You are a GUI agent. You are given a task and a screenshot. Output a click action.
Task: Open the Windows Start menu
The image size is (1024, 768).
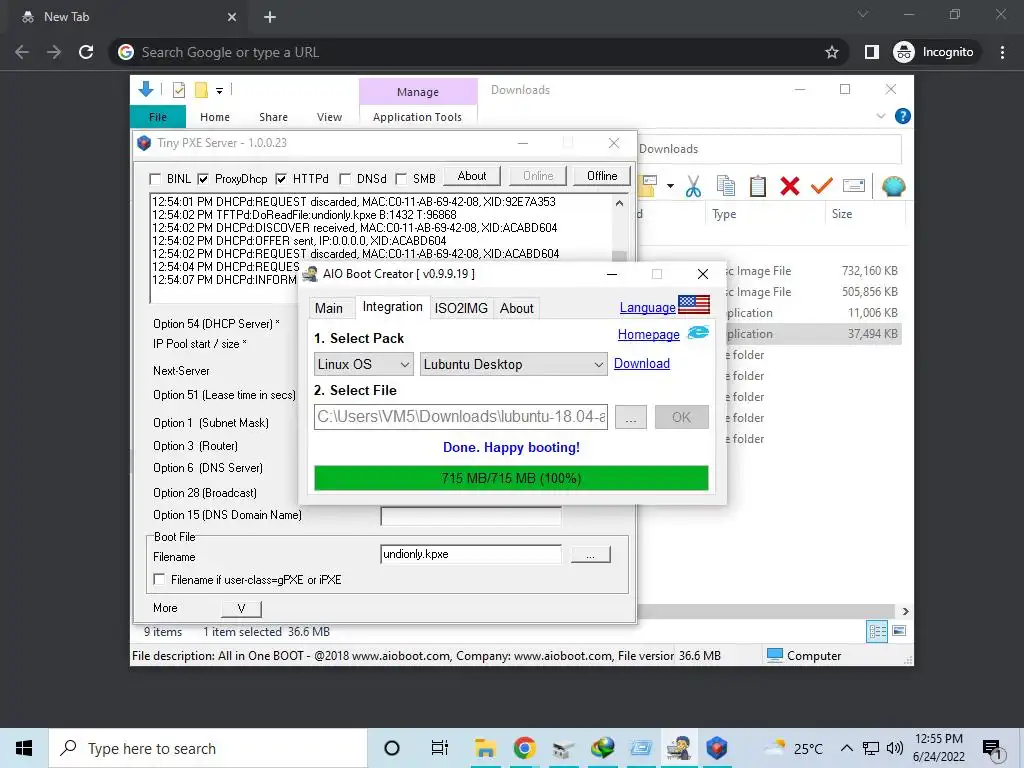[24, 748]
